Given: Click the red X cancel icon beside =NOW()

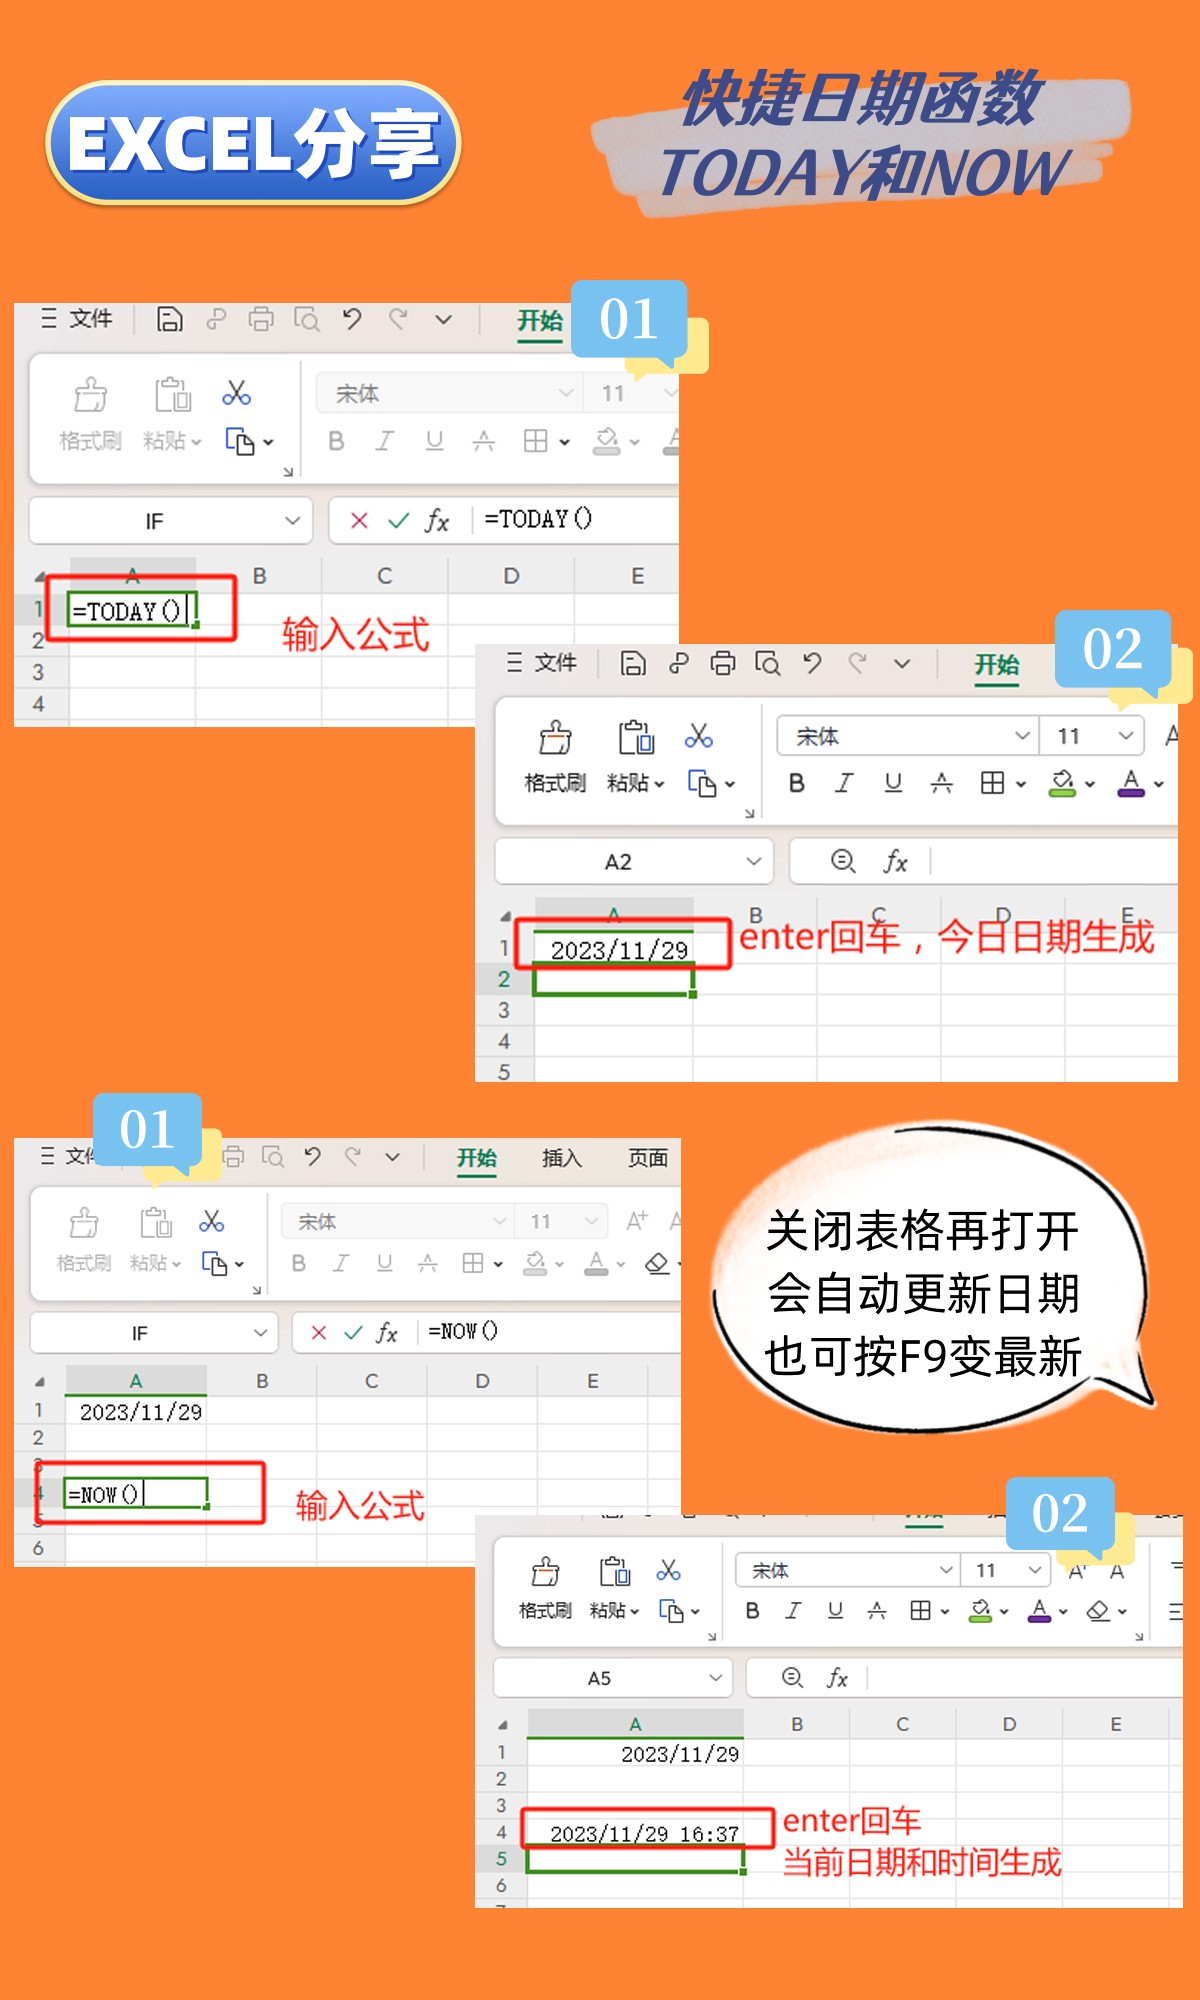Looking at the screenshot, I should (319, 1333).
